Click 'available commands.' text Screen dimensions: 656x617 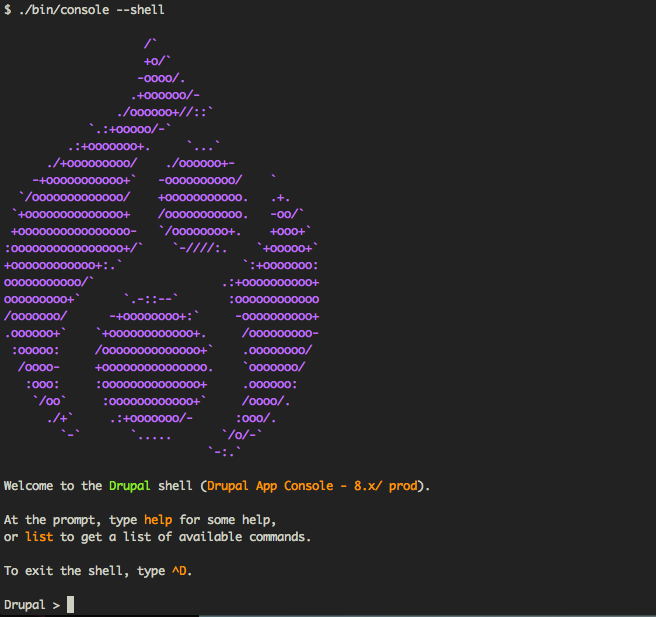tap(245, 537)
